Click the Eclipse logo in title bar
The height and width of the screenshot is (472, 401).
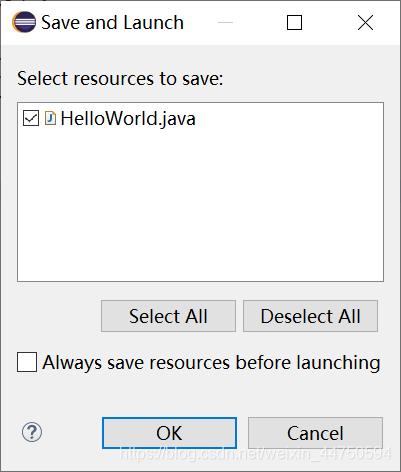pyautogui.click(x=24, y=22)
